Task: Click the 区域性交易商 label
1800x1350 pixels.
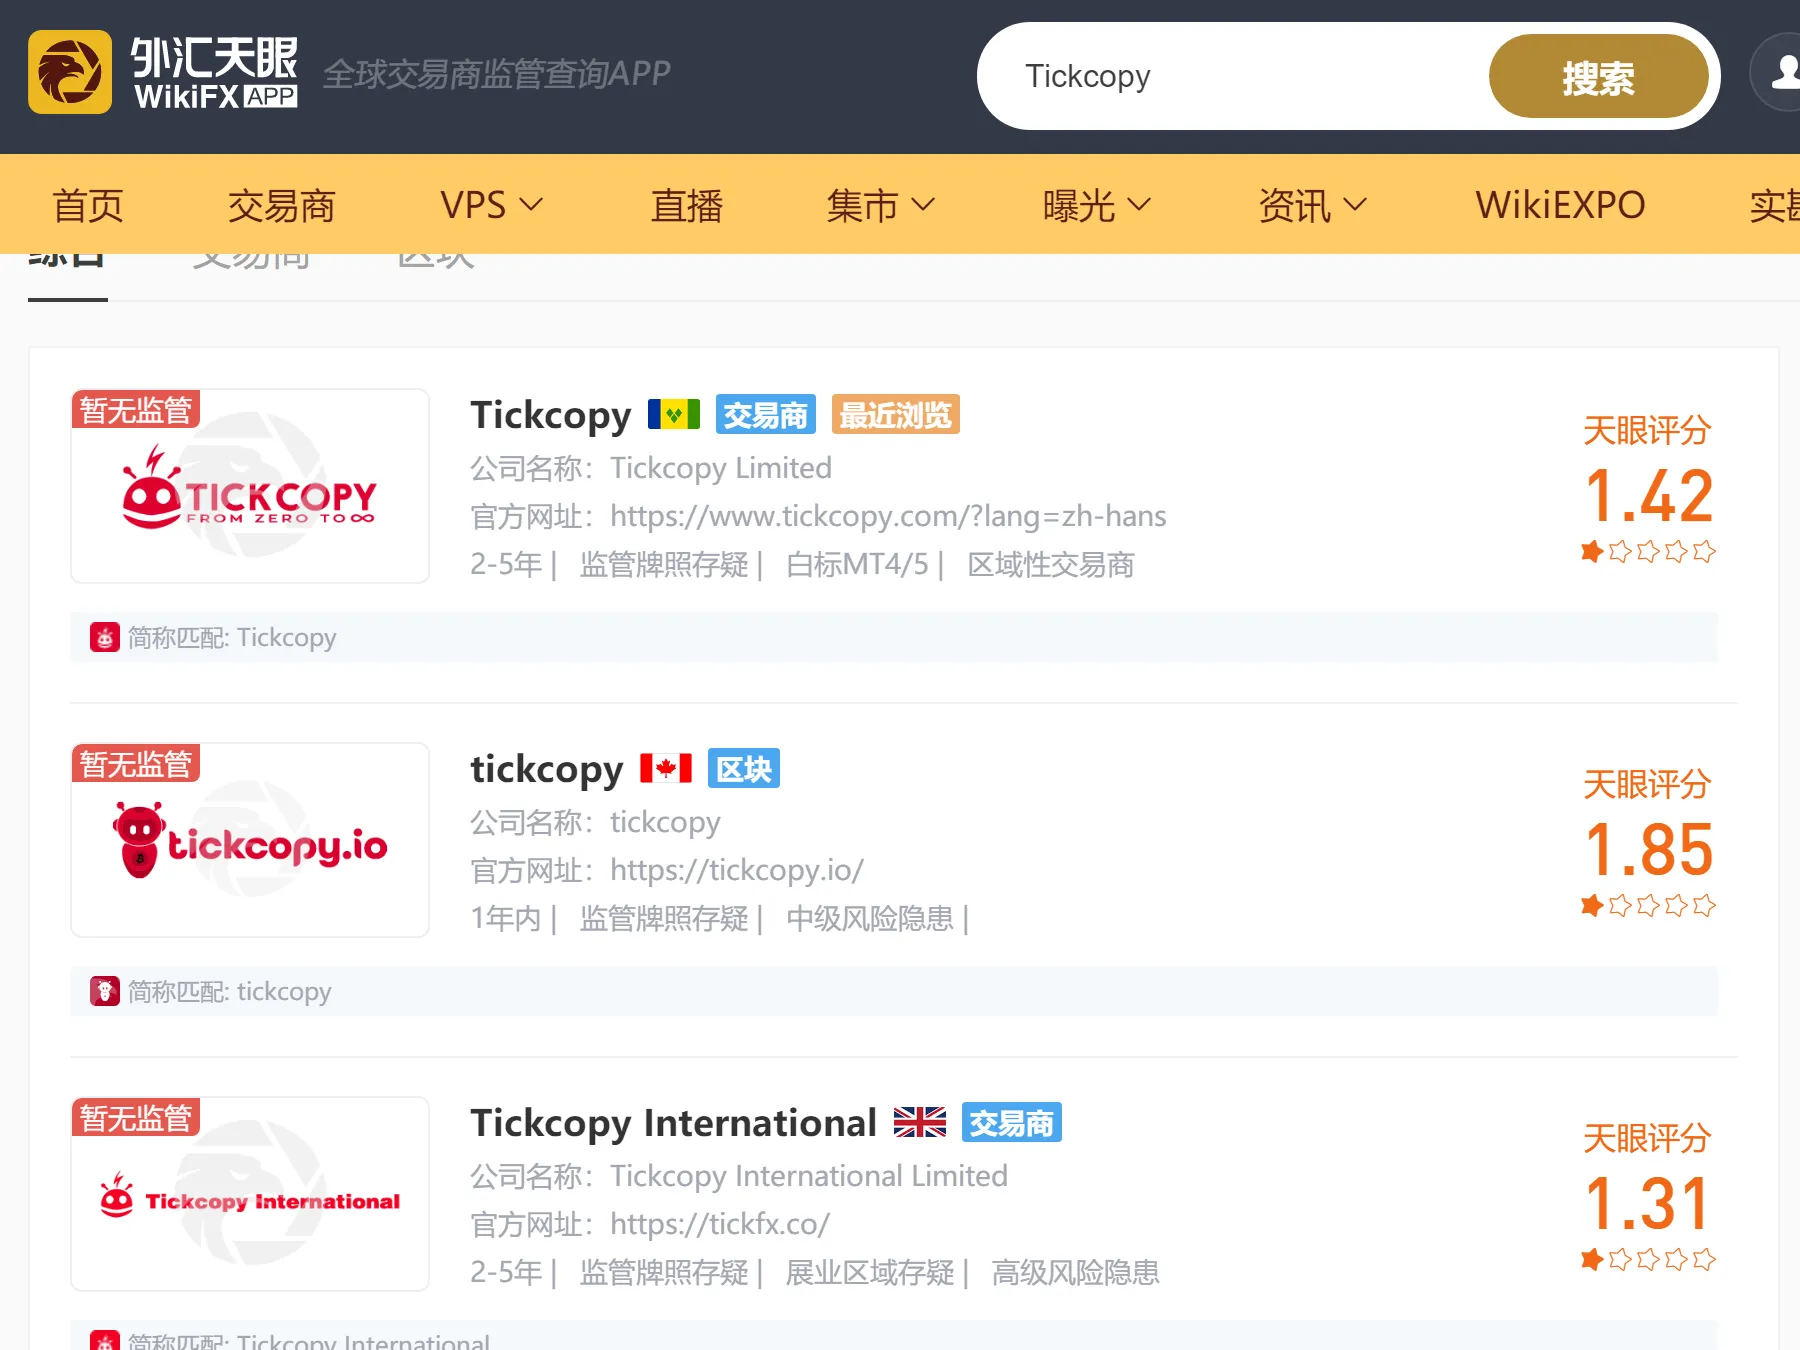Action: tap(1051, 565)
